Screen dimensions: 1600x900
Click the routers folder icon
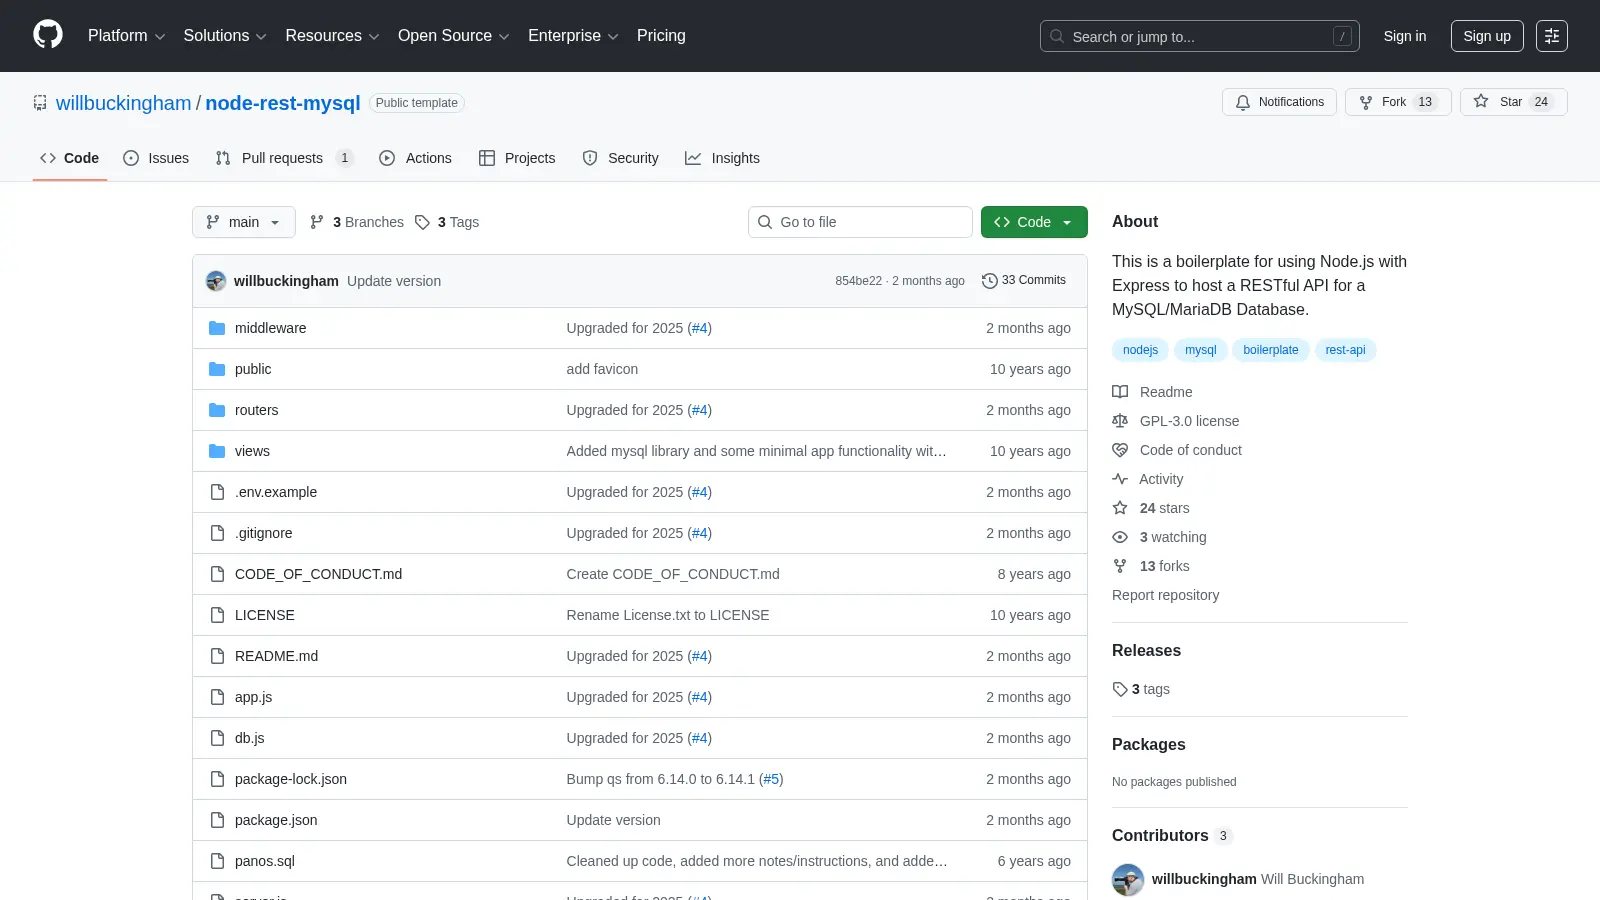217,410
